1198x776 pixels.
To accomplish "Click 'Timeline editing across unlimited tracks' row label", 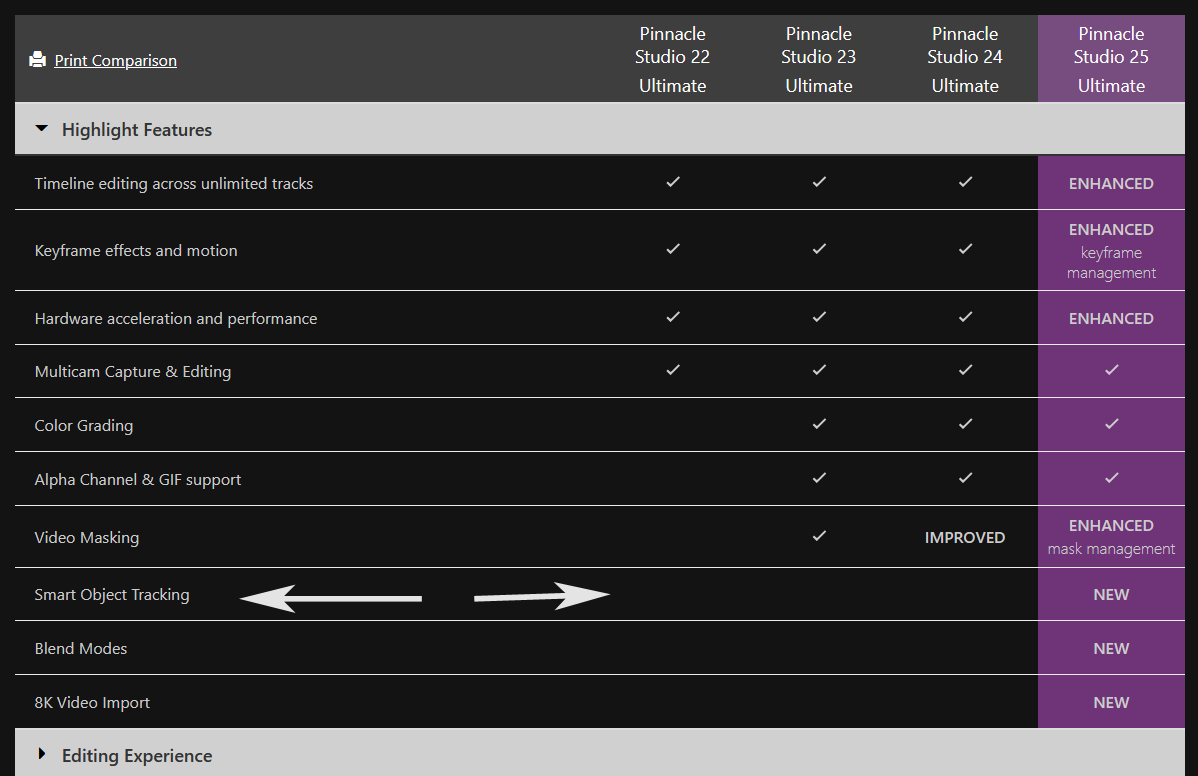I will click(x=173, y=183).
